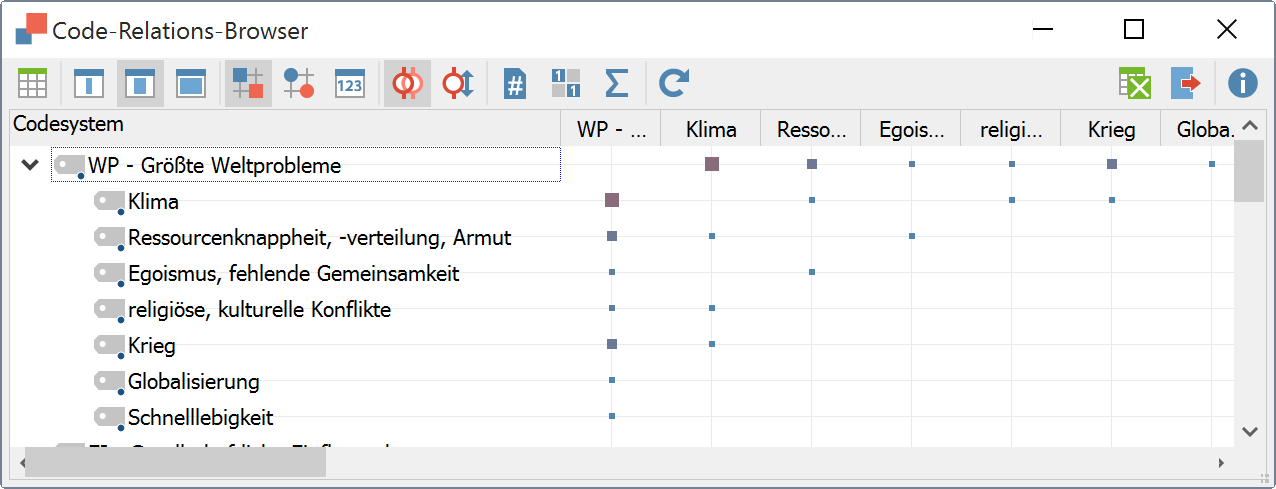The width and height of the screenshot is (1276, 489).
Task: Select the WP - Größte Weltprobleme row
Action: (x=306, y=165)
